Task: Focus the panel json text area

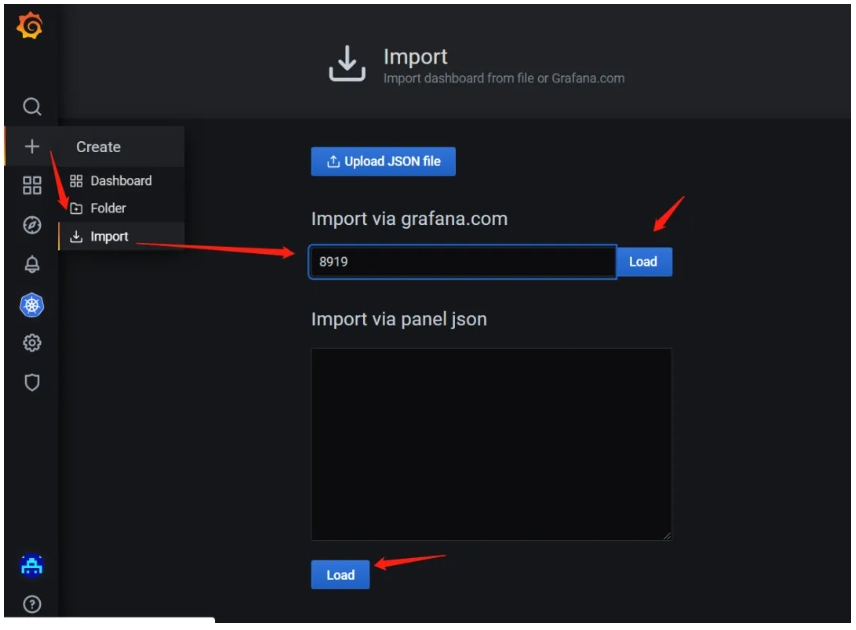Action: 491,444
